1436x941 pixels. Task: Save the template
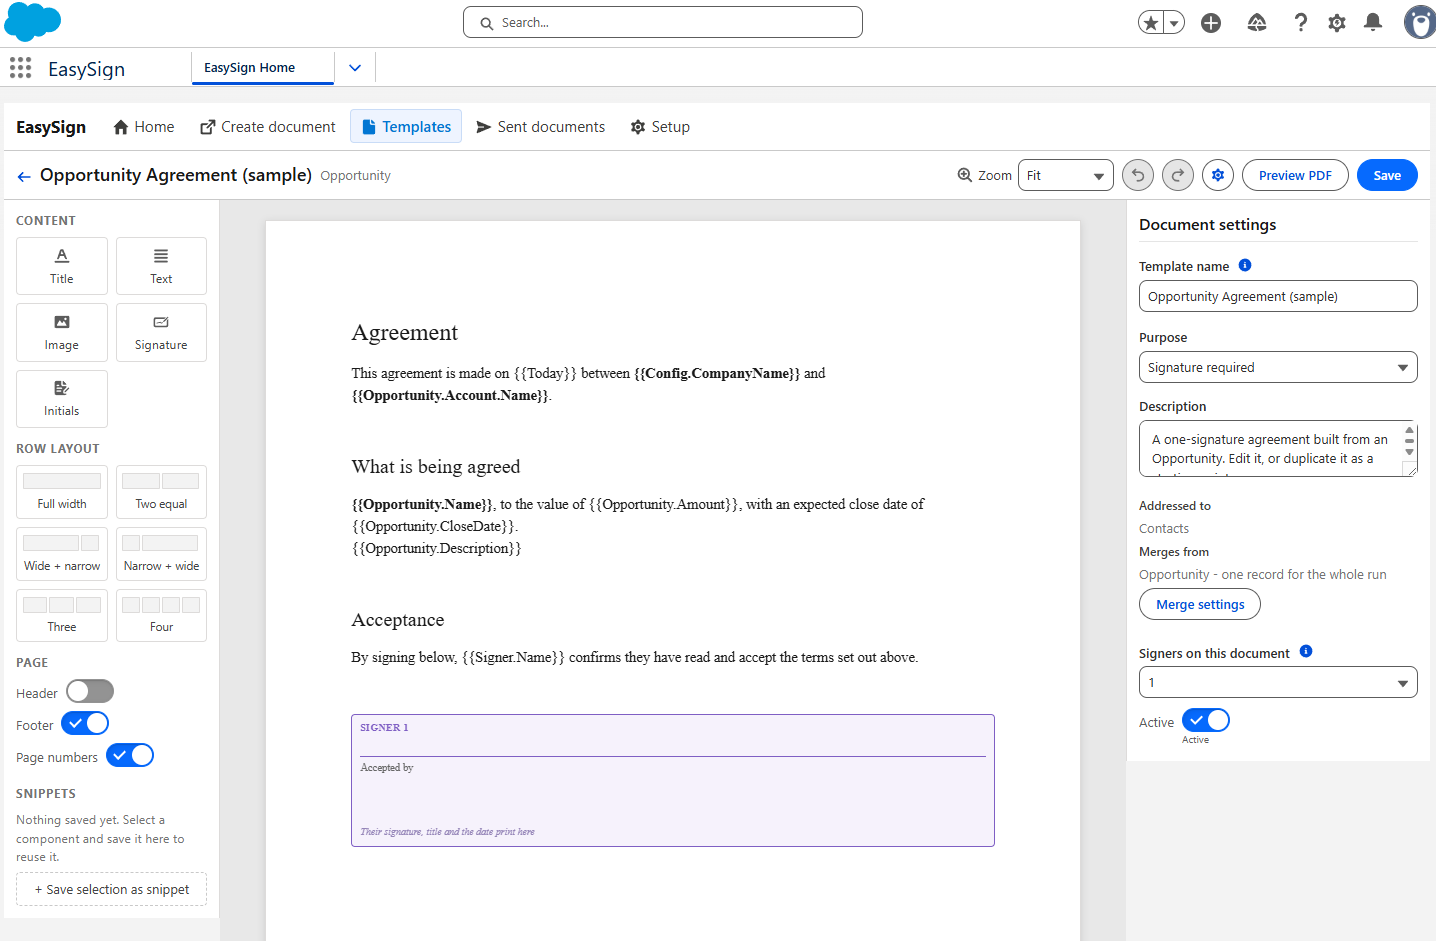(1387, 175)
